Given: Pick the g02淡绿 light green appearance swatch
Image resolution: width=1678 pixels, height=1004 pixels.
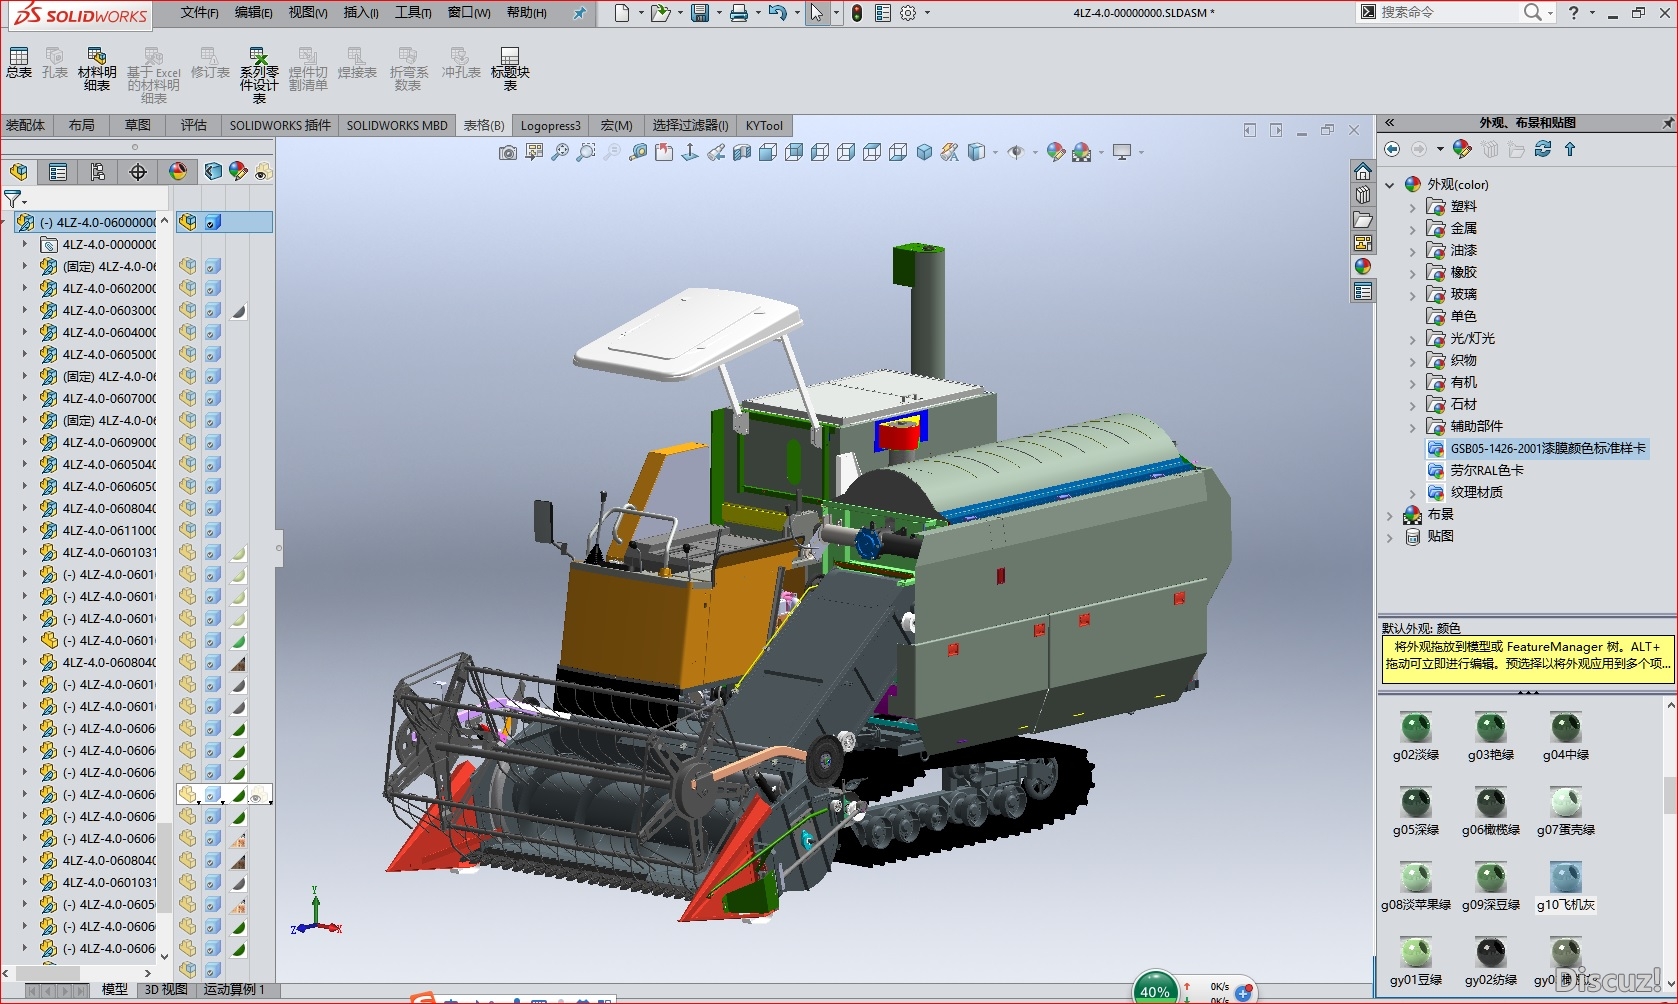Looking at the screenshot, I should pos(1416,738).
